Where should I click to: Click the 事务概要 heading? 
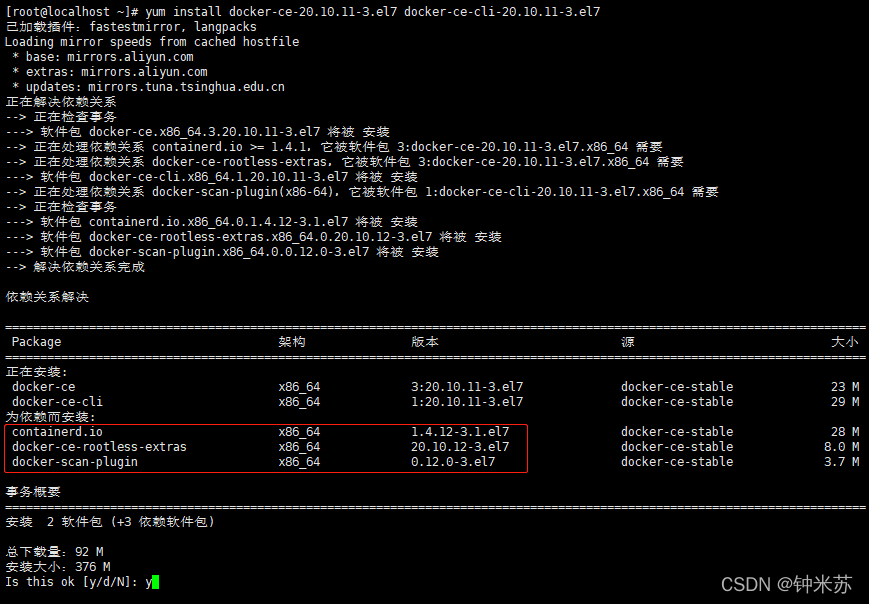(x=33, y=492)
